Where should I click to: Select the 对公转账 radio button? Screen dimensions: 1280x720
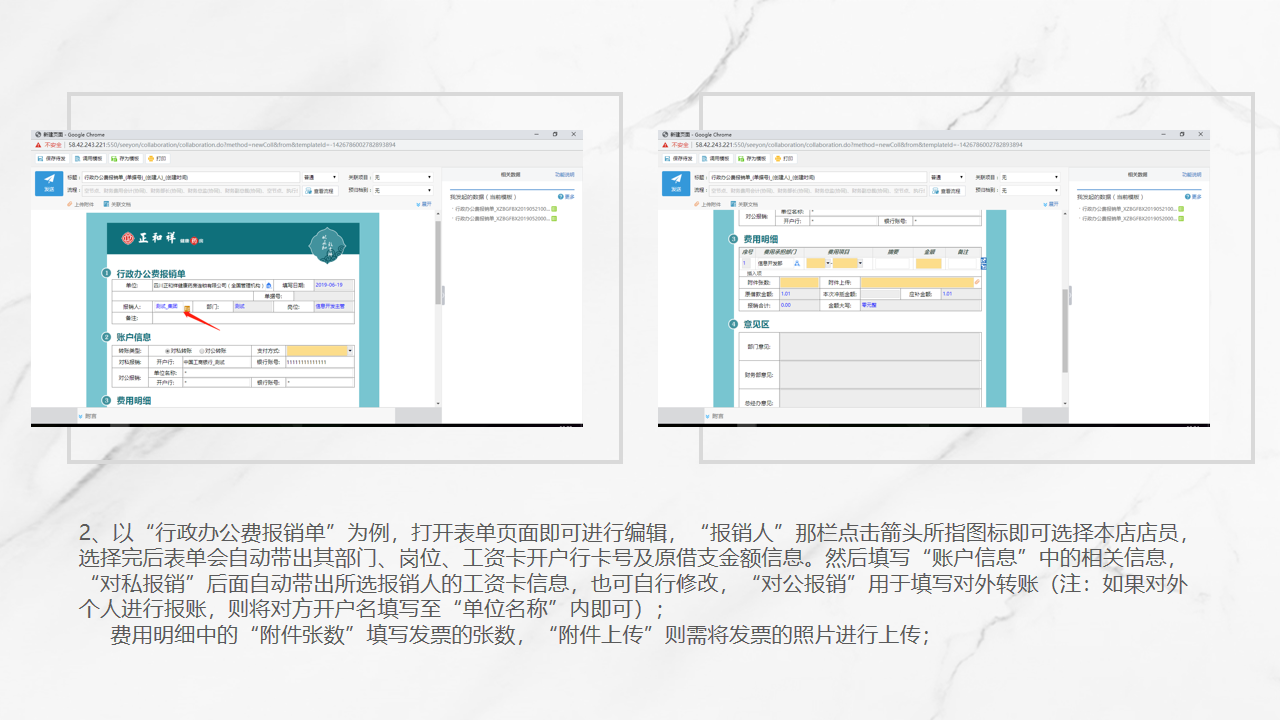point(202,351)
